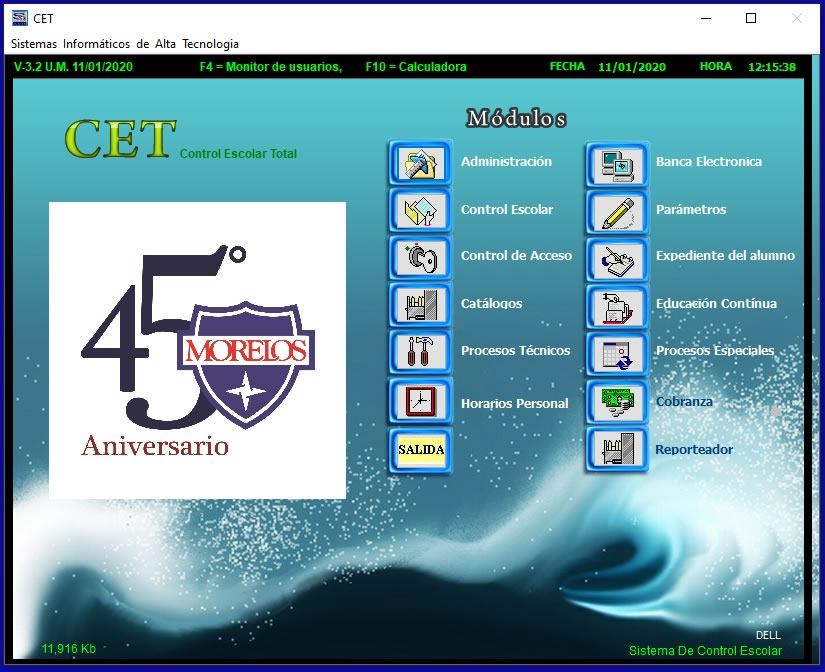Click the Reporteador label
This screenshot has height=672, width=825.
694,449
